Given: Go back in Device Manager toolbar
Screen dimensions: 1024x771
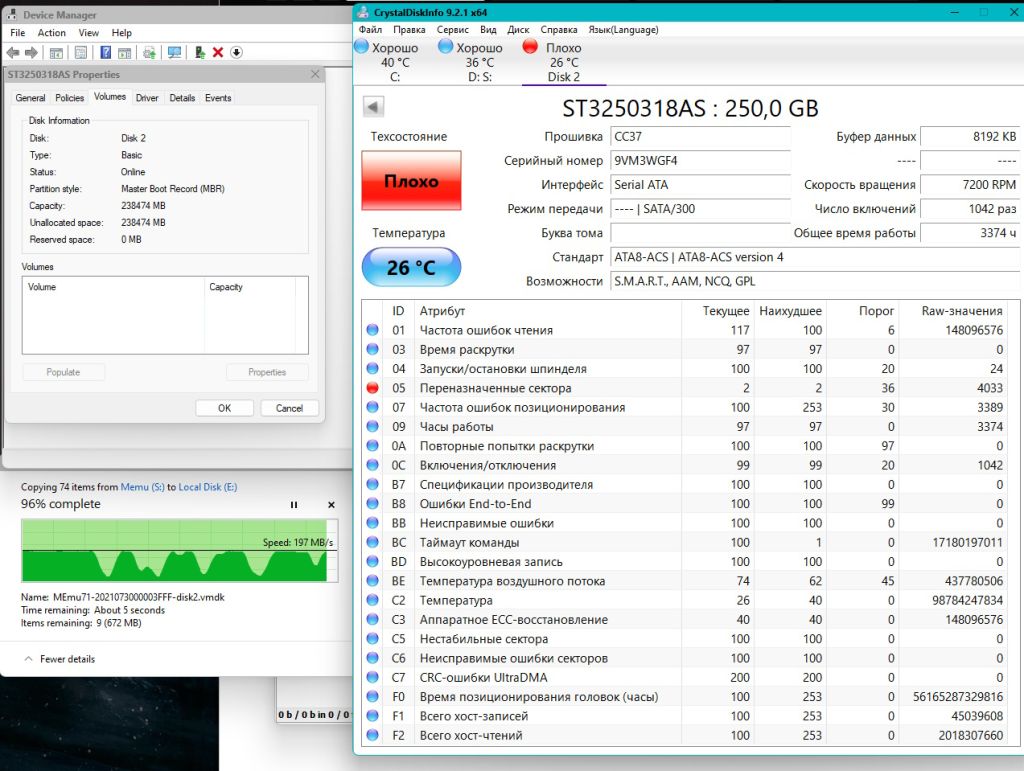Looking at the screenshot, I should click(12, 53).
